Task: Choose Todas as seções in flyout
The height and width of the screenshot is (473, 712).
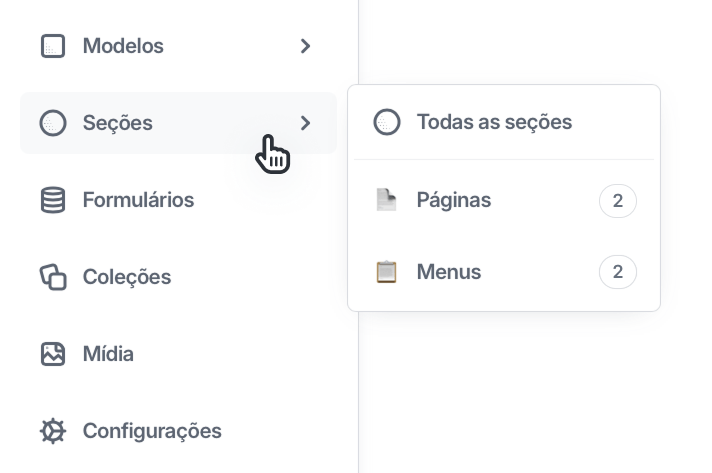Action: pos(504,122)
